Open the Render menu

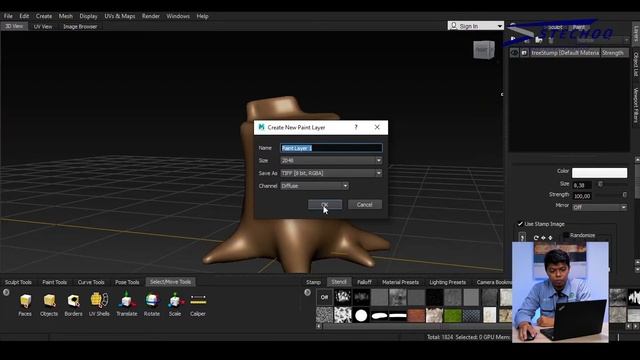coord(151,16)
